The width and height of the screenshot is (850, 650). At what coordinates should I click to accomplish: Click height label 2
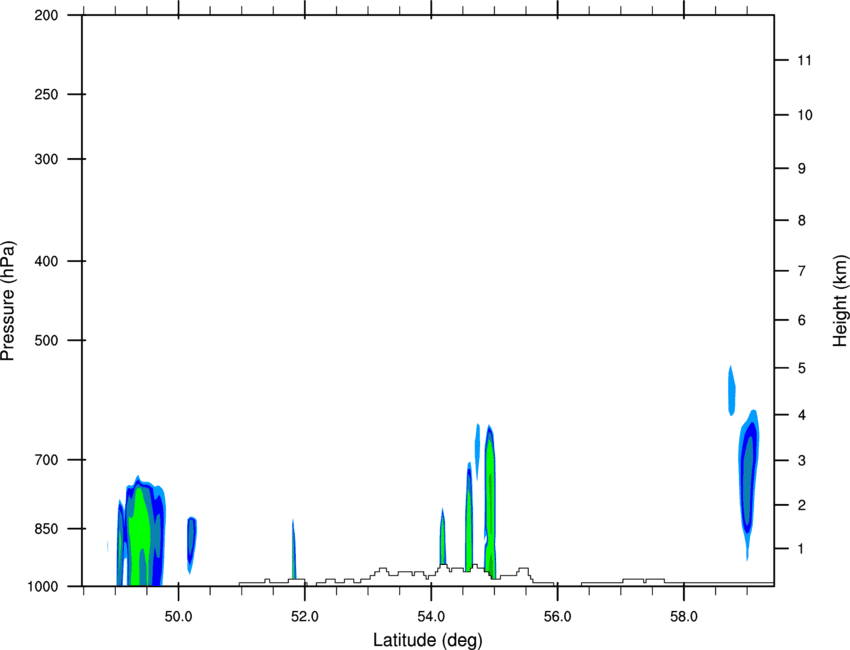pos(801,505)
